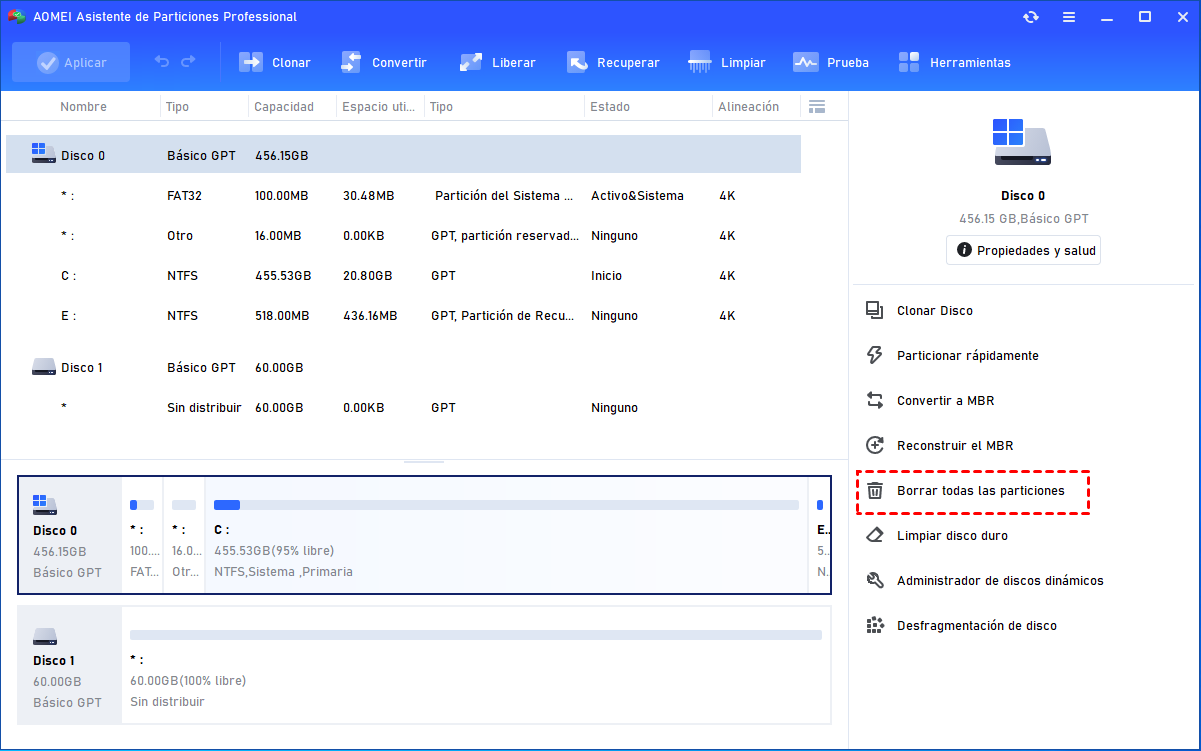
Task: Click the Propiedades y salud button
Action: point(1023,250)
